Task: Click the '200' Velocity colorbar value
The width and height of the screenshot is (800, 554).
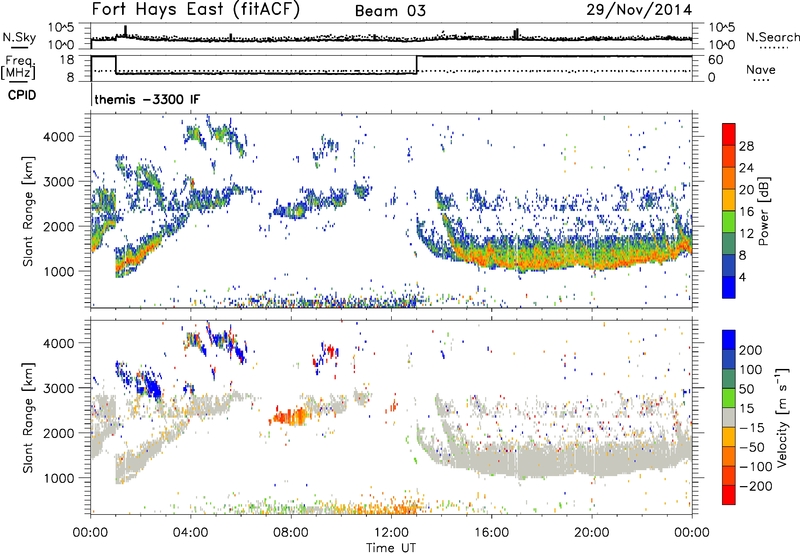Action: point(751,350)
